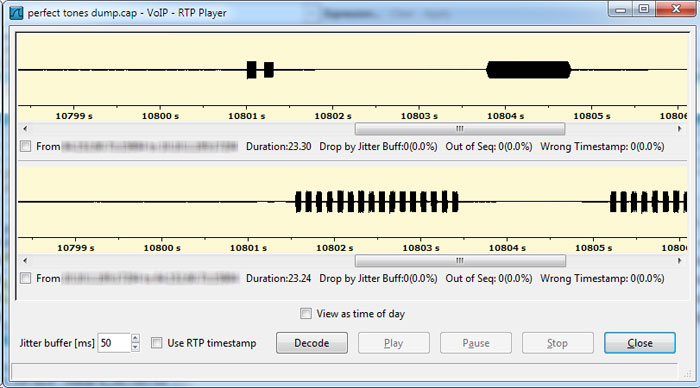This screenshot has width=700, height=388.
Task: Click the first tone burst series in bottom waveform
Action: pos(377,202)
